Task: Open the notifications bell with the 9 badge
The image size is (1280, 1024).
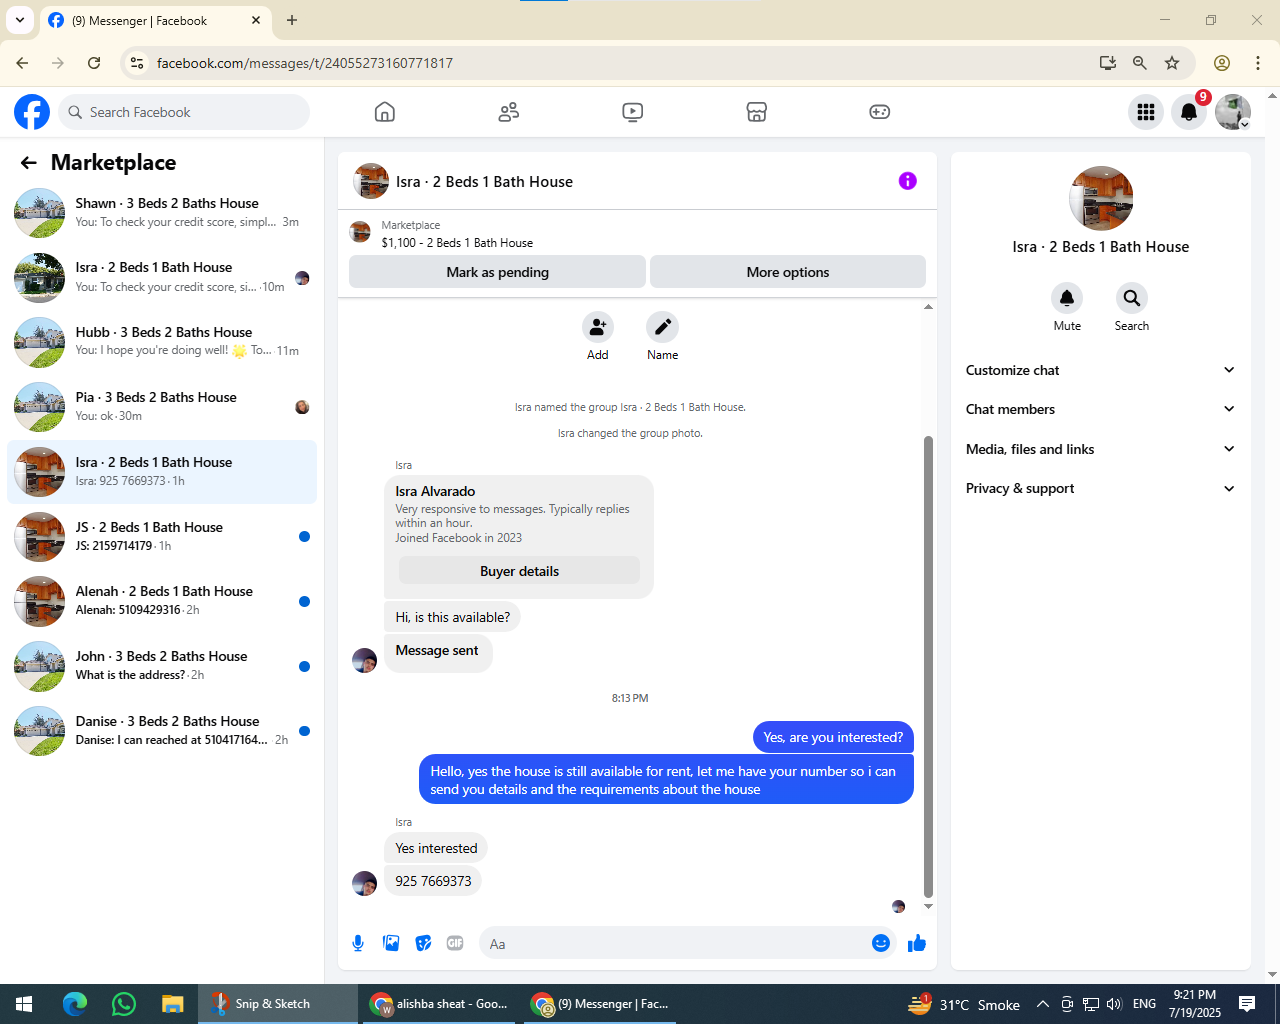Action: coord(1189,112)
